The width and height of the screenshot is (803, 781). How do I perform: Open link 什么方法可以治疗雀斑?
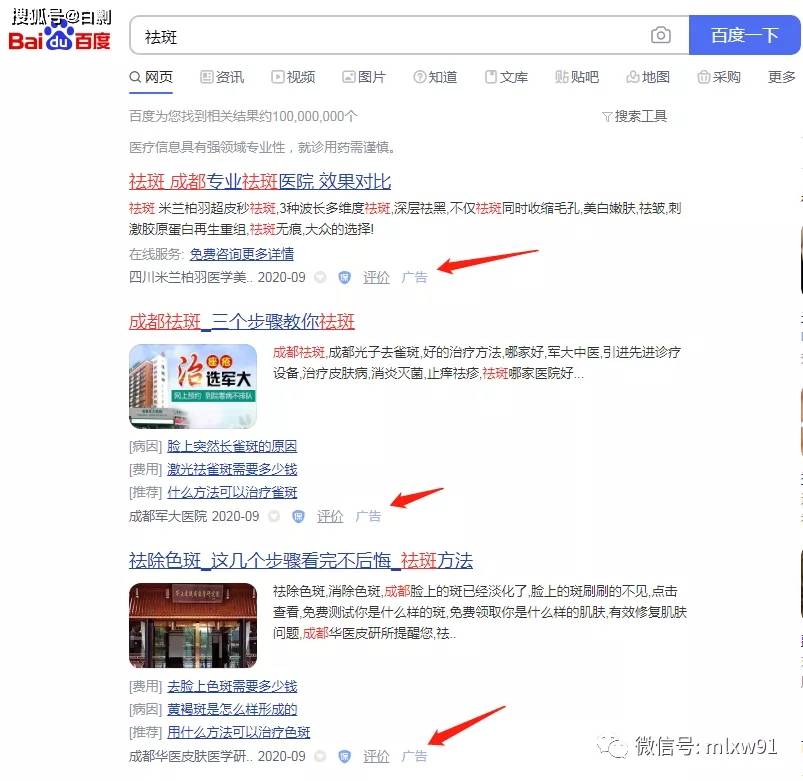click(232, 492)
